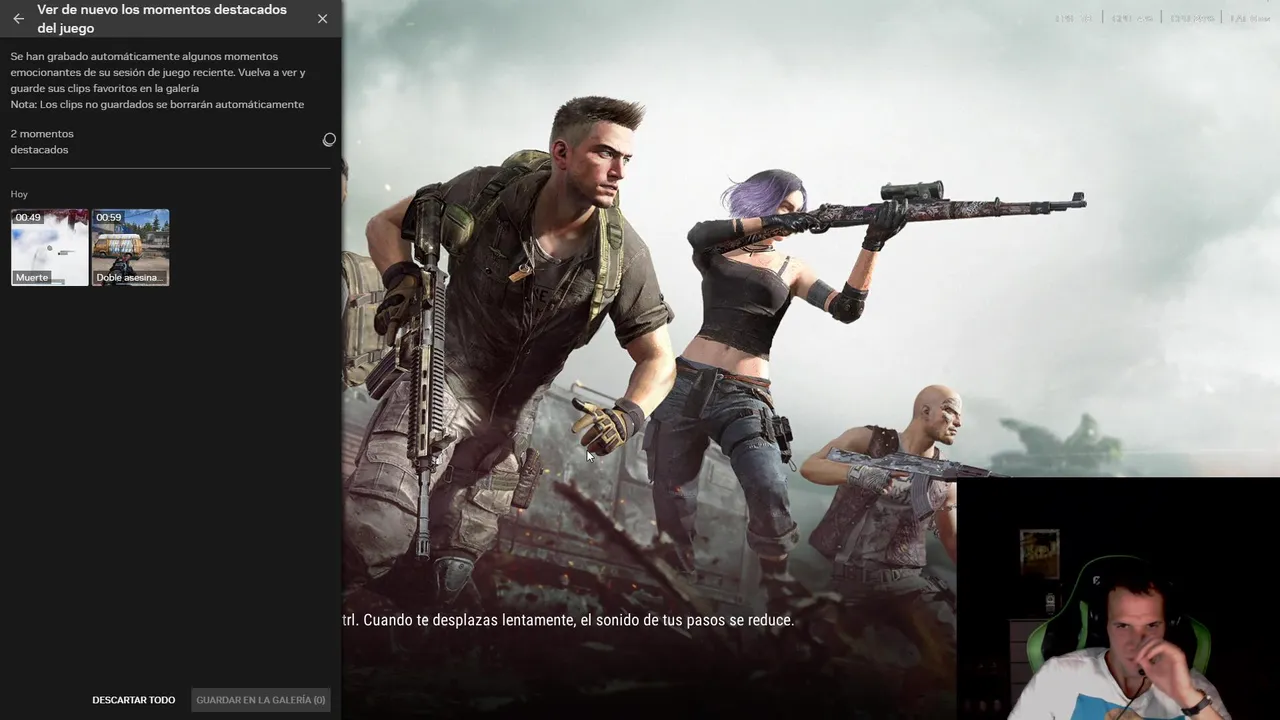The width and height of the screenshot is (1280, 720).
Task: Click the '2 momentos destacados' count text
Action: (x=42, y=141)
